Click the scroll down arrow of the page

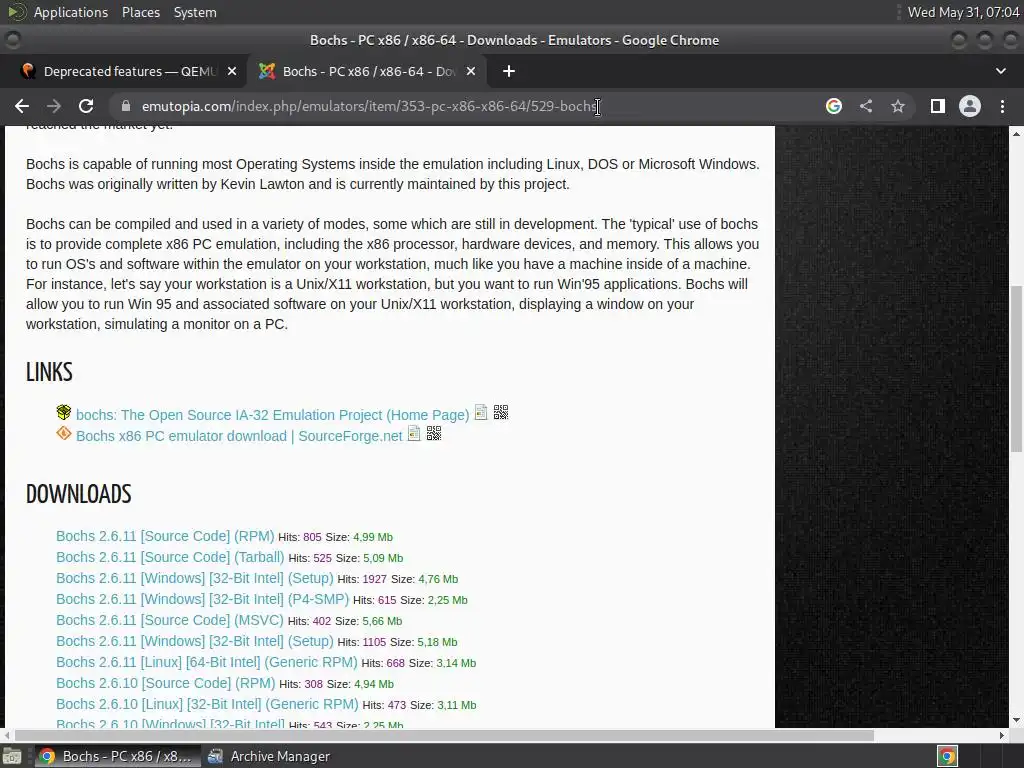pyautogui.click(x=1016, y=720)
